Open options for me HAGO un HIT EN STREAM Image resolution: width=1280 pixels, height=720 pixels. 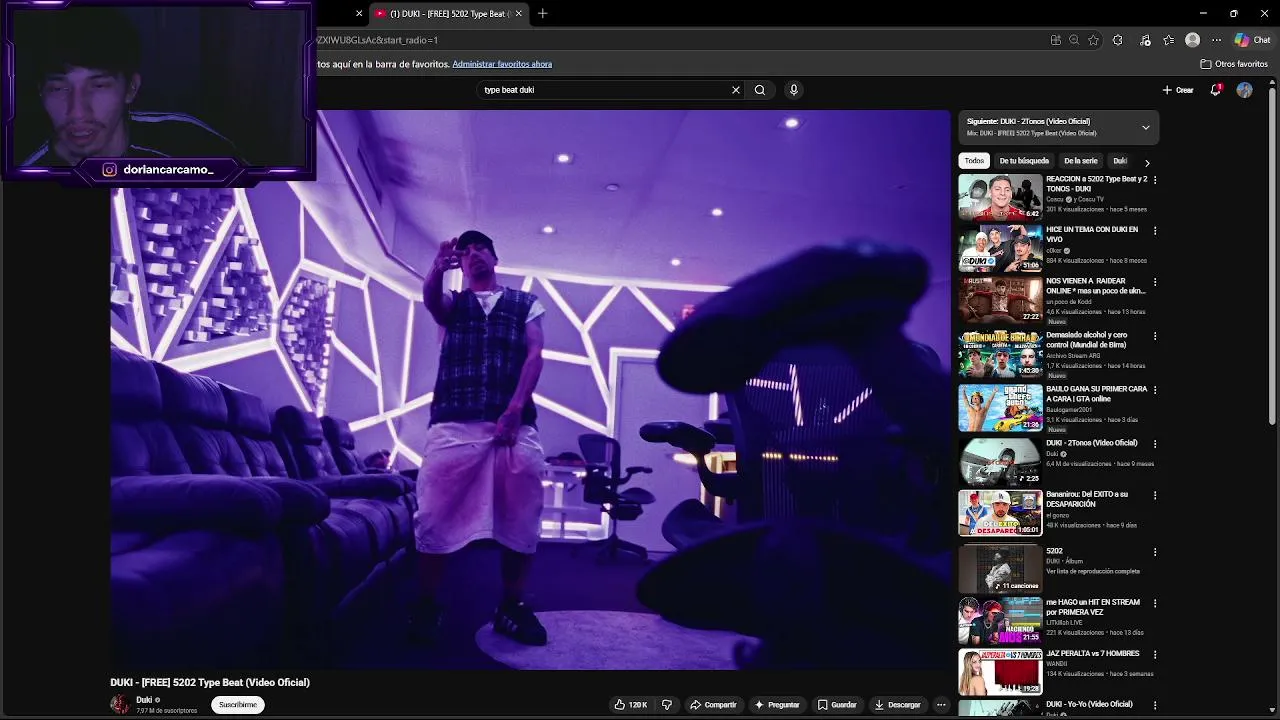point(1155,603)
